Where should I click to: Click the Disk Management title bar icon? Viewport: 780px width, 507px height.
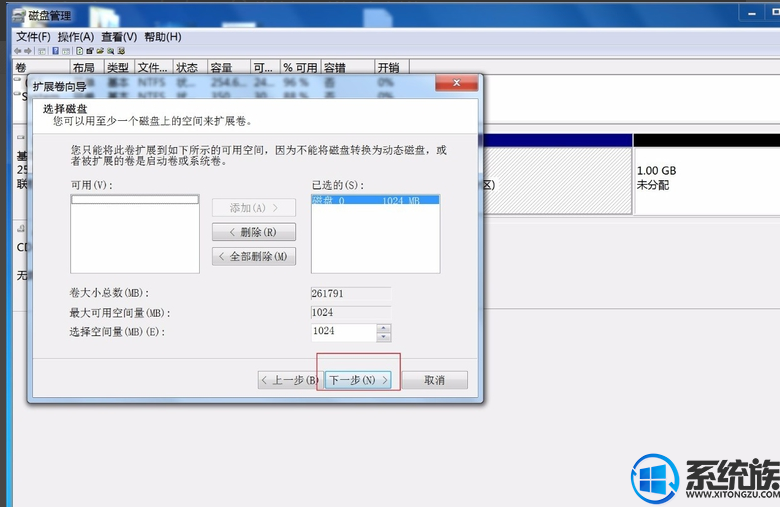point(19,16)
